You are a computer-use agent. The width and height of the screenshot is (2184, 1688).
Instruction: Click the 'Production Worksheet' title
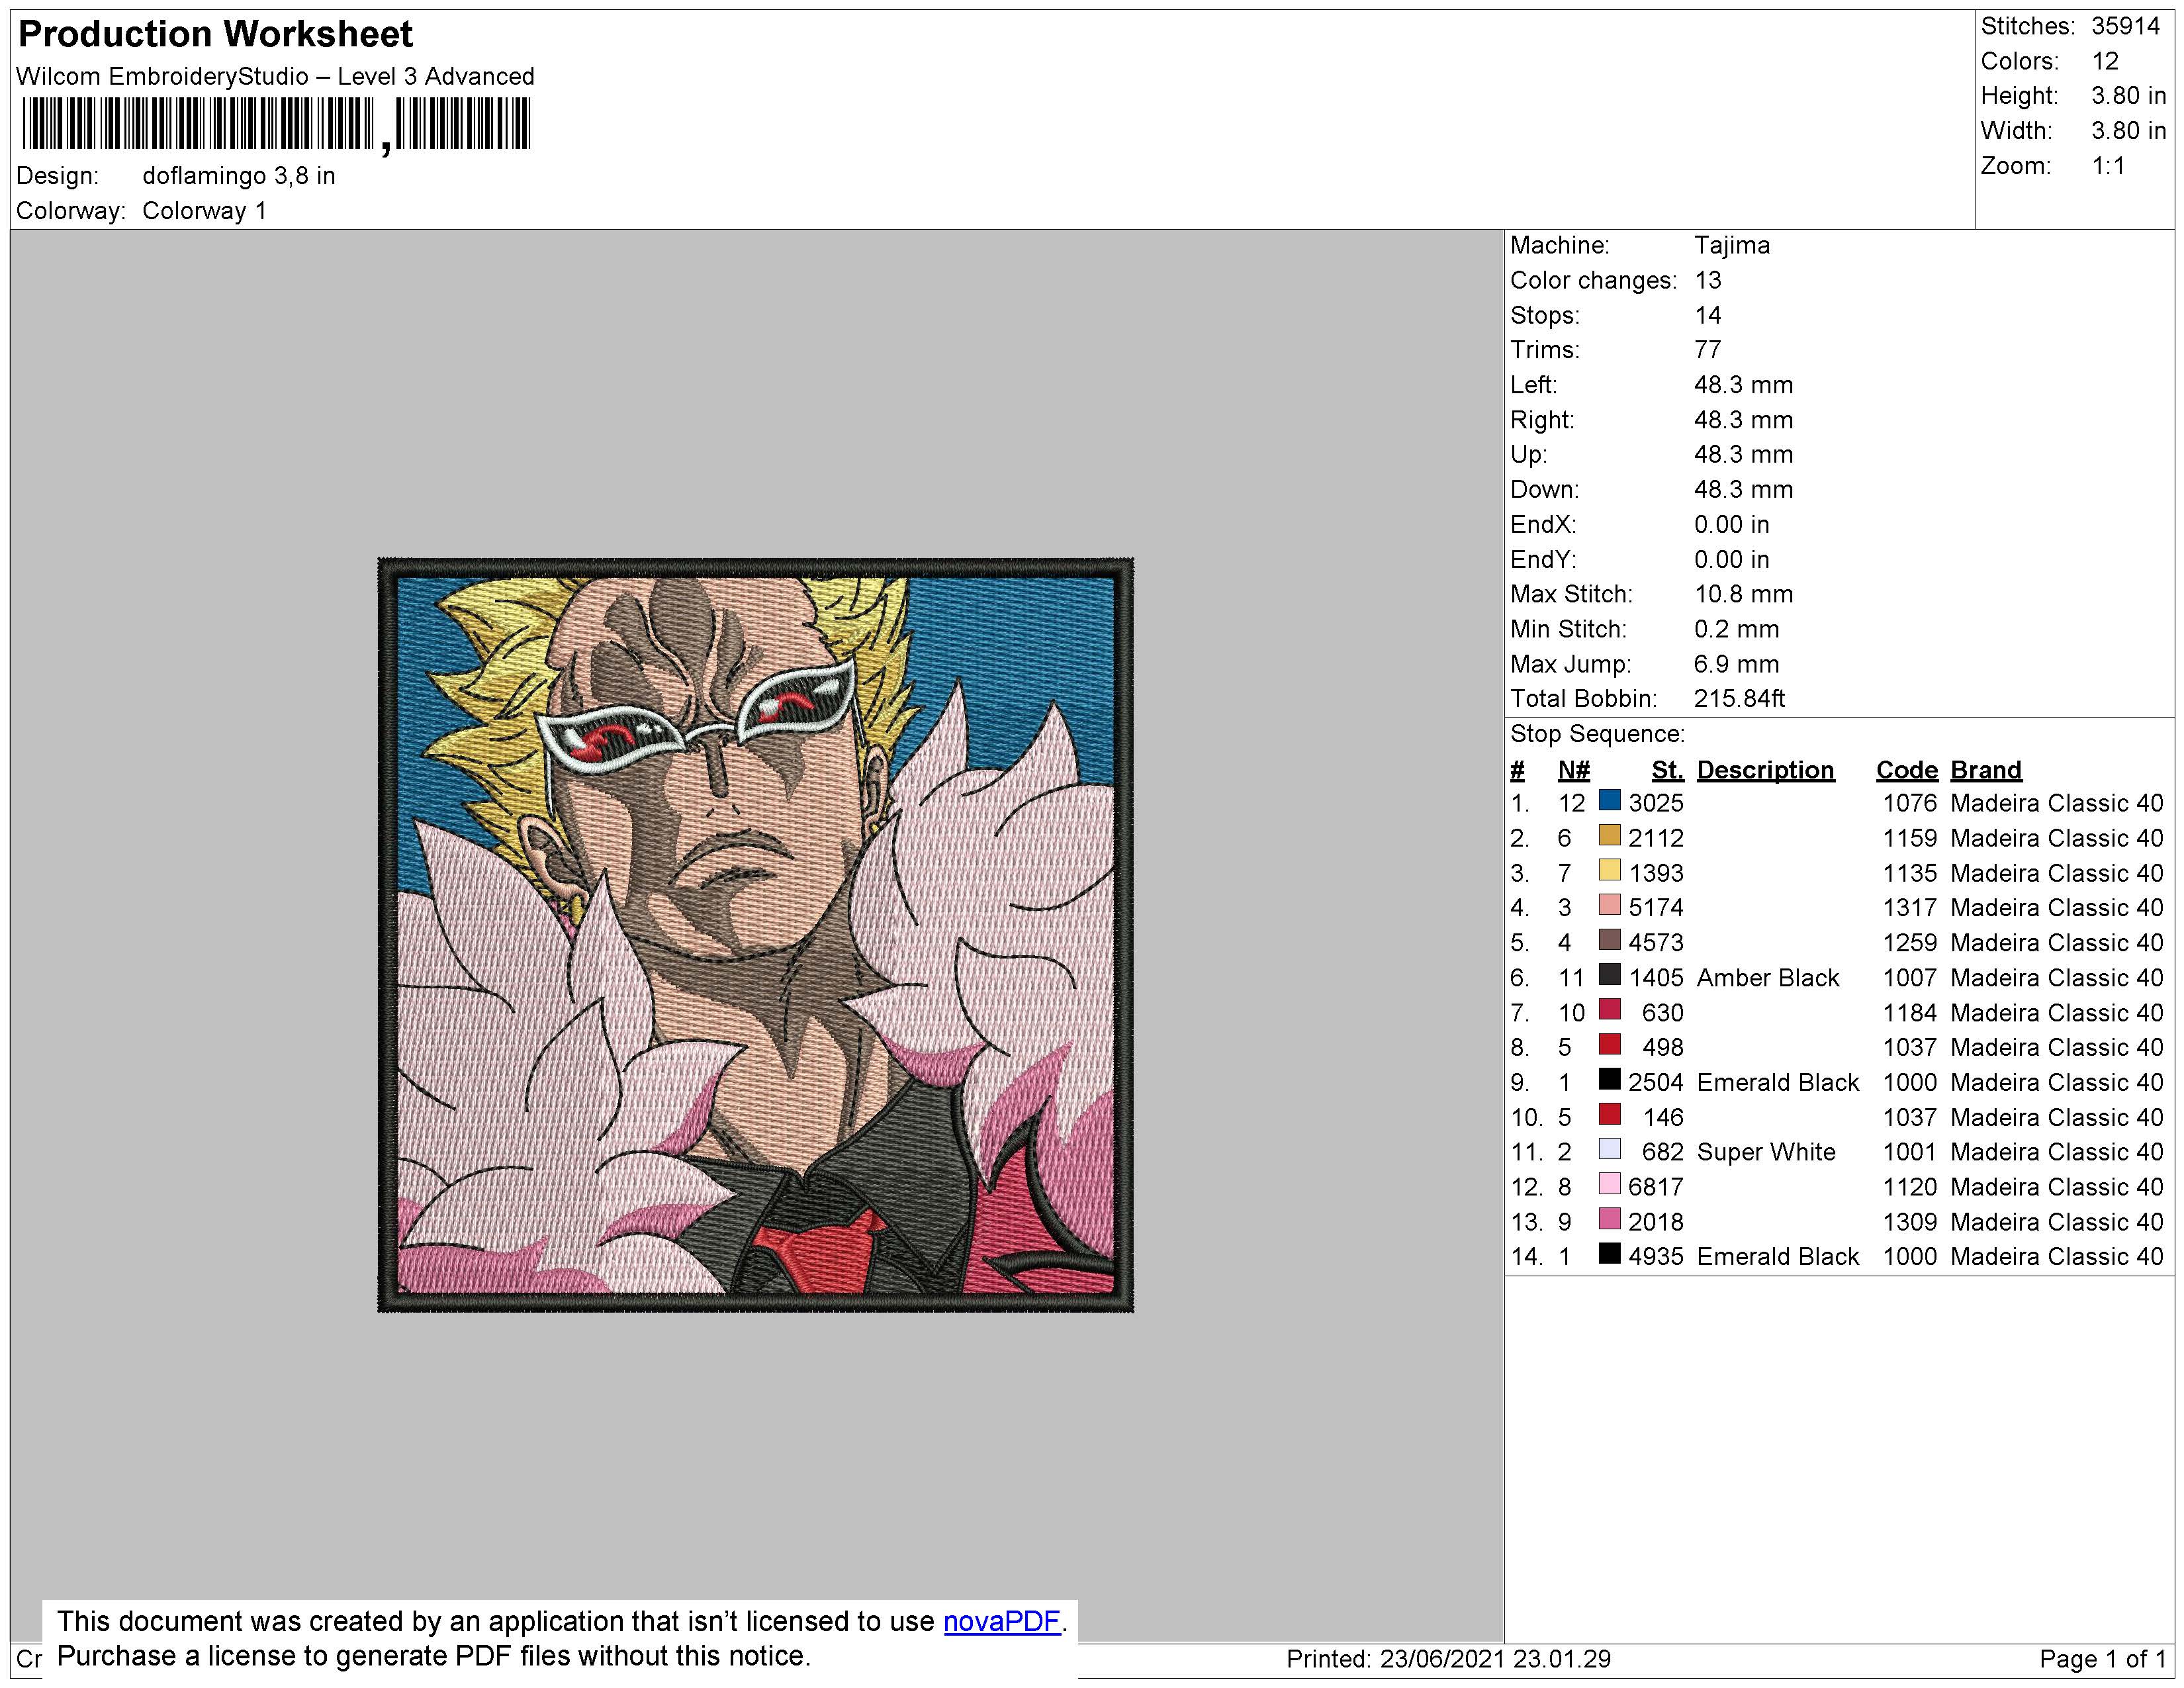coord(215,34)
